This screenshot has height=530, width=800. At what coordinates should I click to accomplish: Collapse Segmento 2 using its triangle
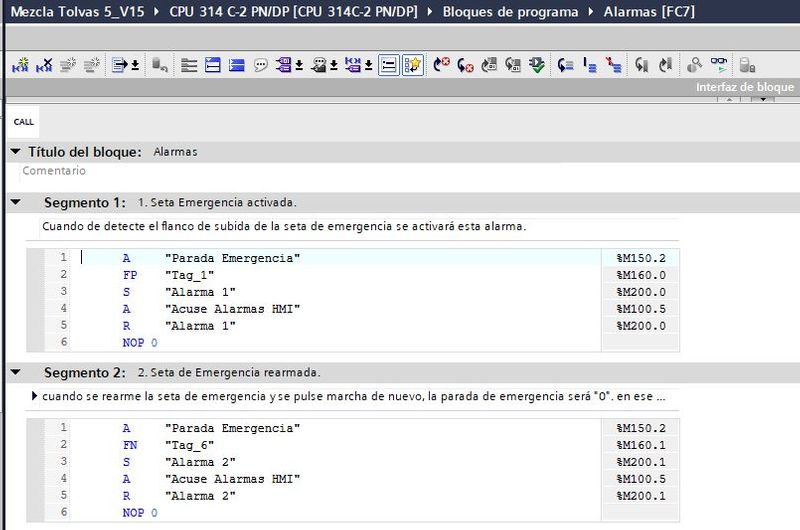click(x=14, y=373)
